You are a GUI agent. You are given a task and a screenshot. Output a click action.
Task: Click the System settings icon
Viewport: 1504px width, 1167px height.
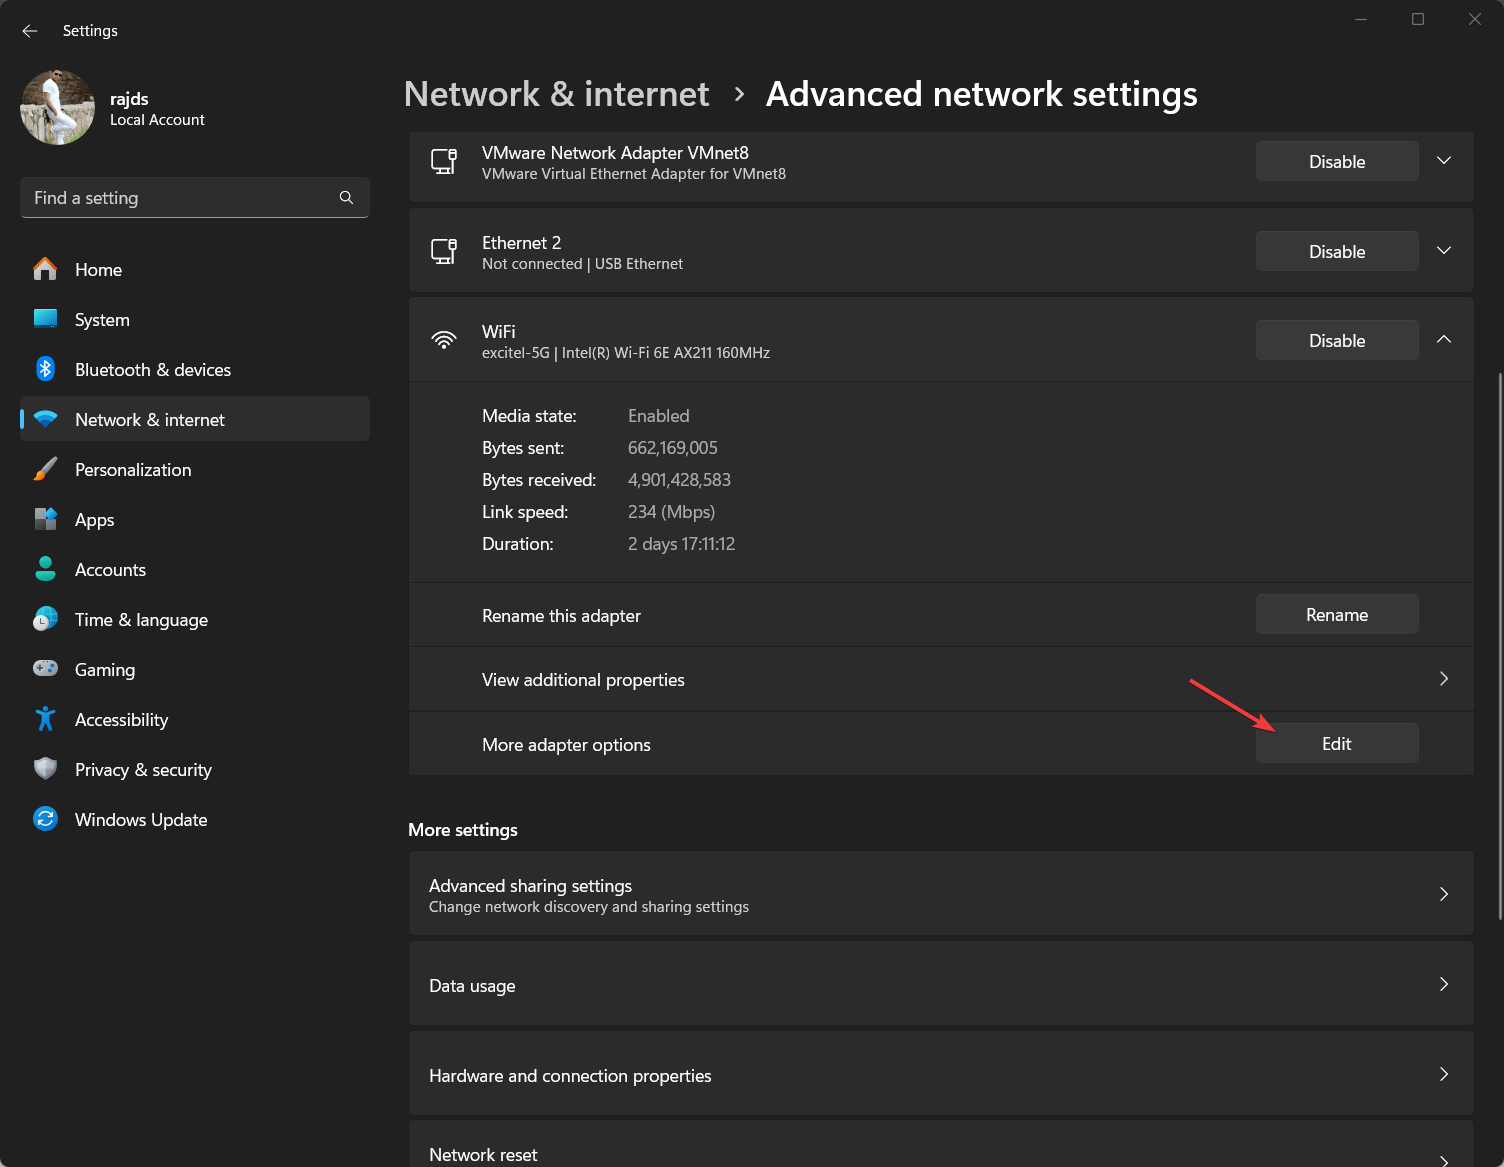[45, 319]
